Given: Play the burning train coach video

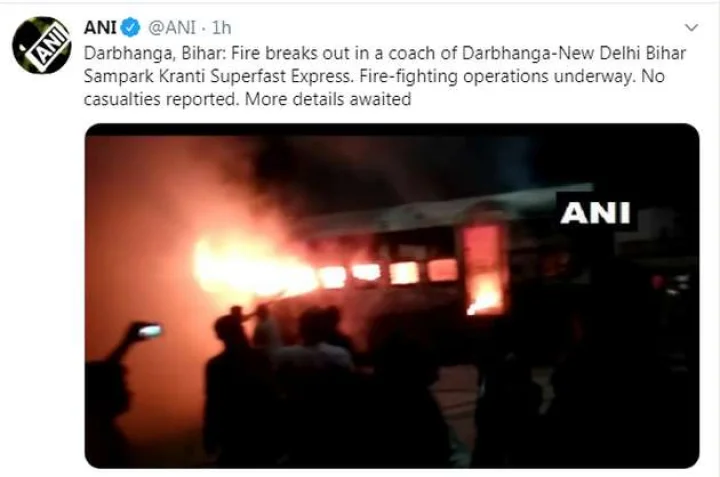Looking at the screenshot, I should [392, 296].
